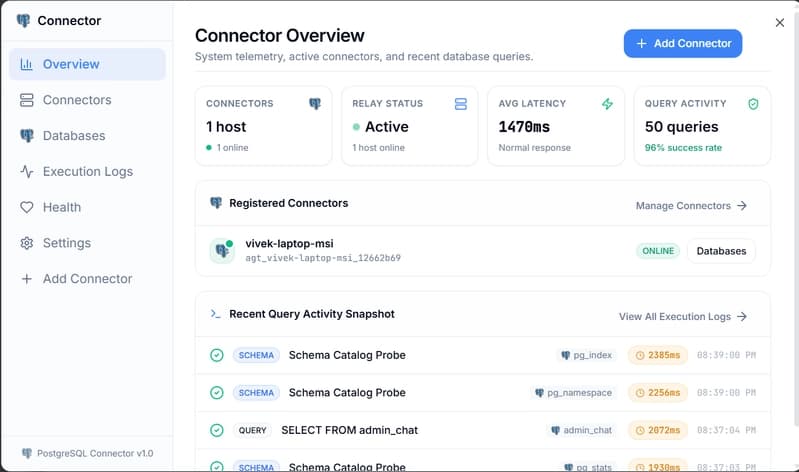799x472 pixels.
Task: Click the pulse icon beside Execution Logs
Action: click(x=26, y=171)
